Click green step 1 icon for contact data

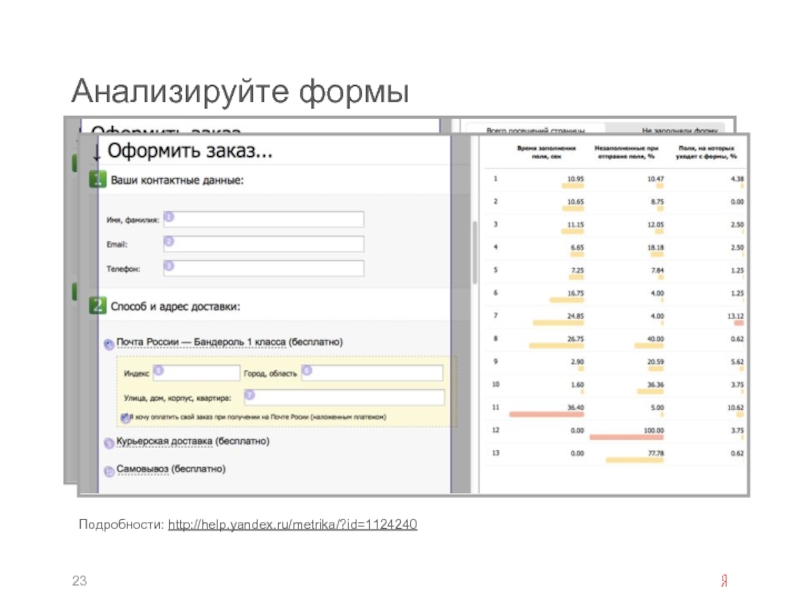click(97, 180)
